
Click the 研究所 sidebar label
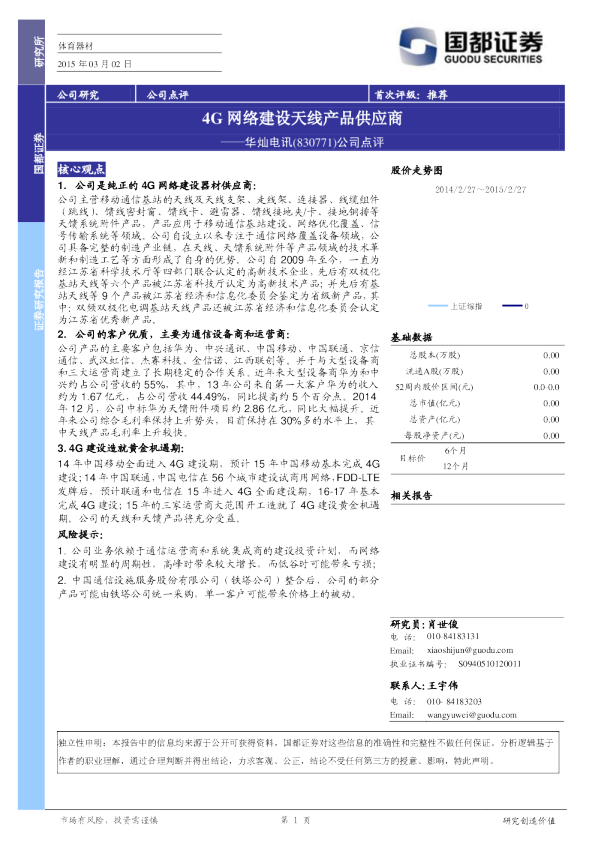point(39,52)
